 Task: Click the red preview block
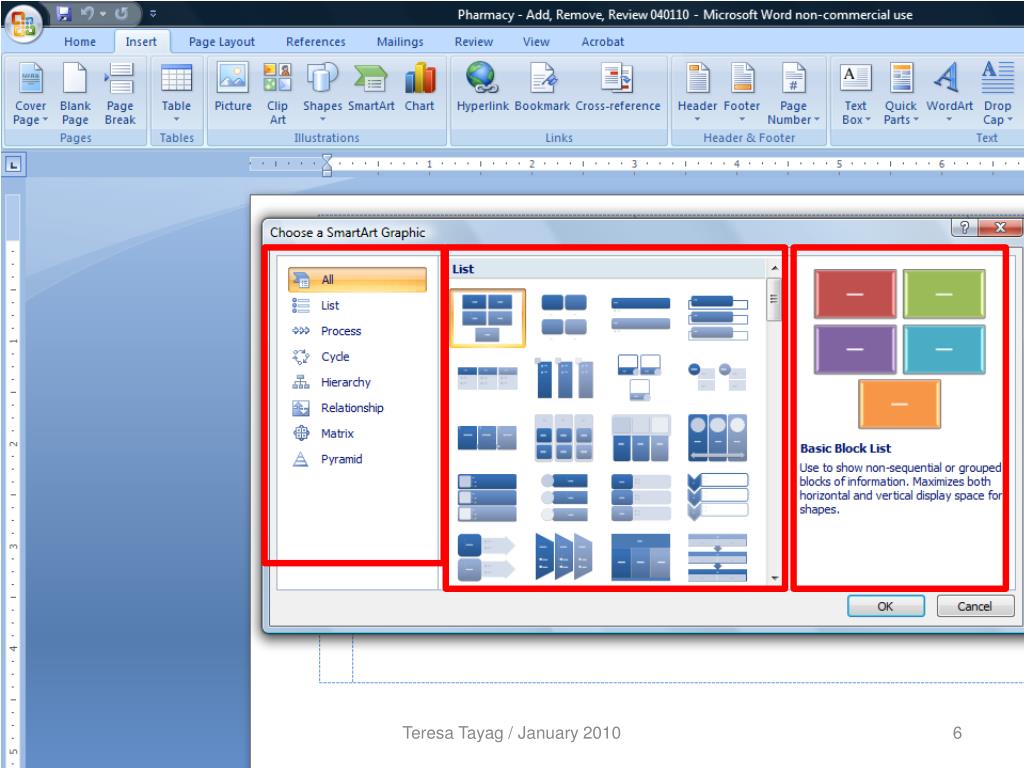[x=855, y=295]
